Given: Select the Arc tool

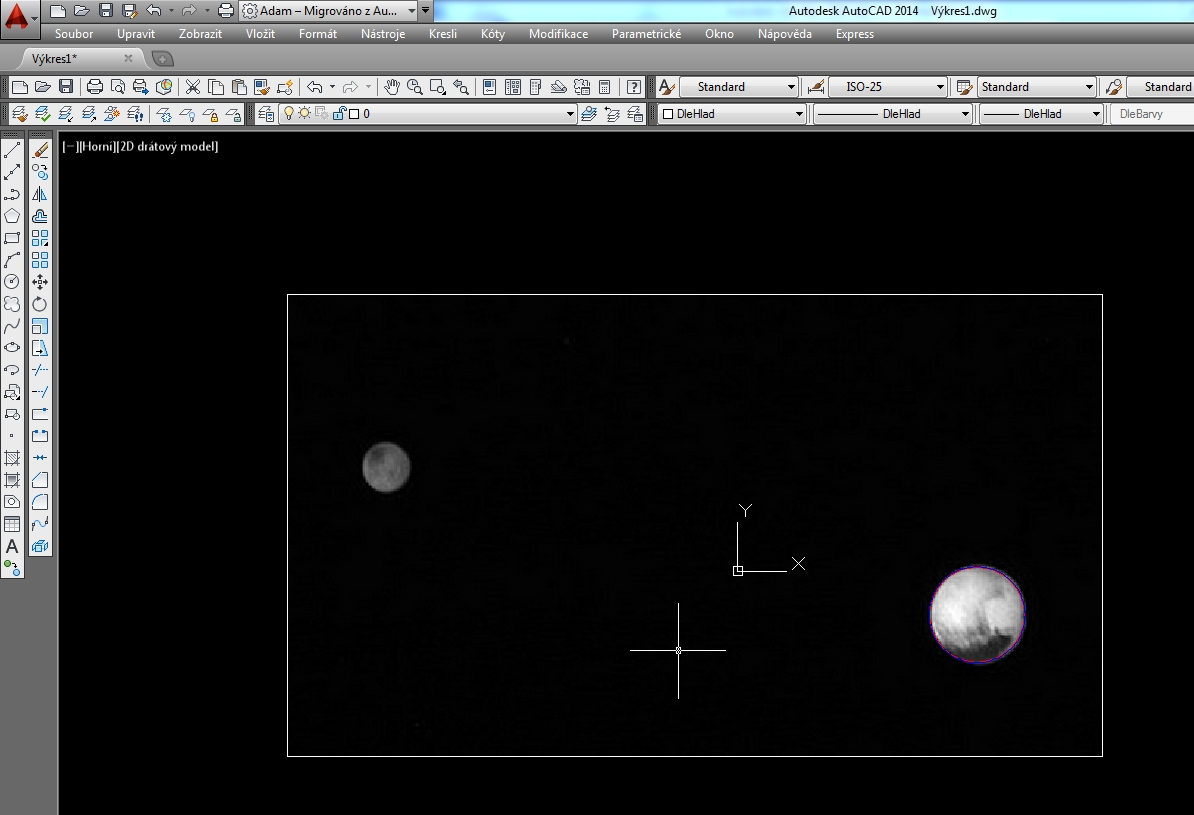Looking at the screenshot, I should coord(12,260).
